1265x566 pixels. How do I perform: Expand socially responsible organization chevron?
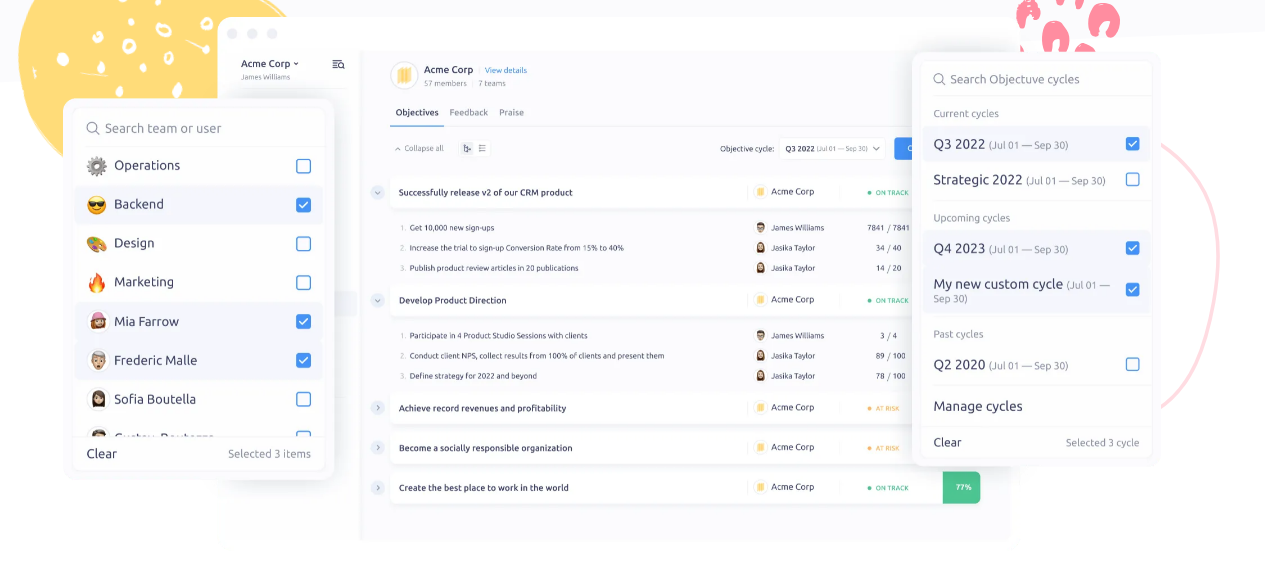click(x=378, y=448)
